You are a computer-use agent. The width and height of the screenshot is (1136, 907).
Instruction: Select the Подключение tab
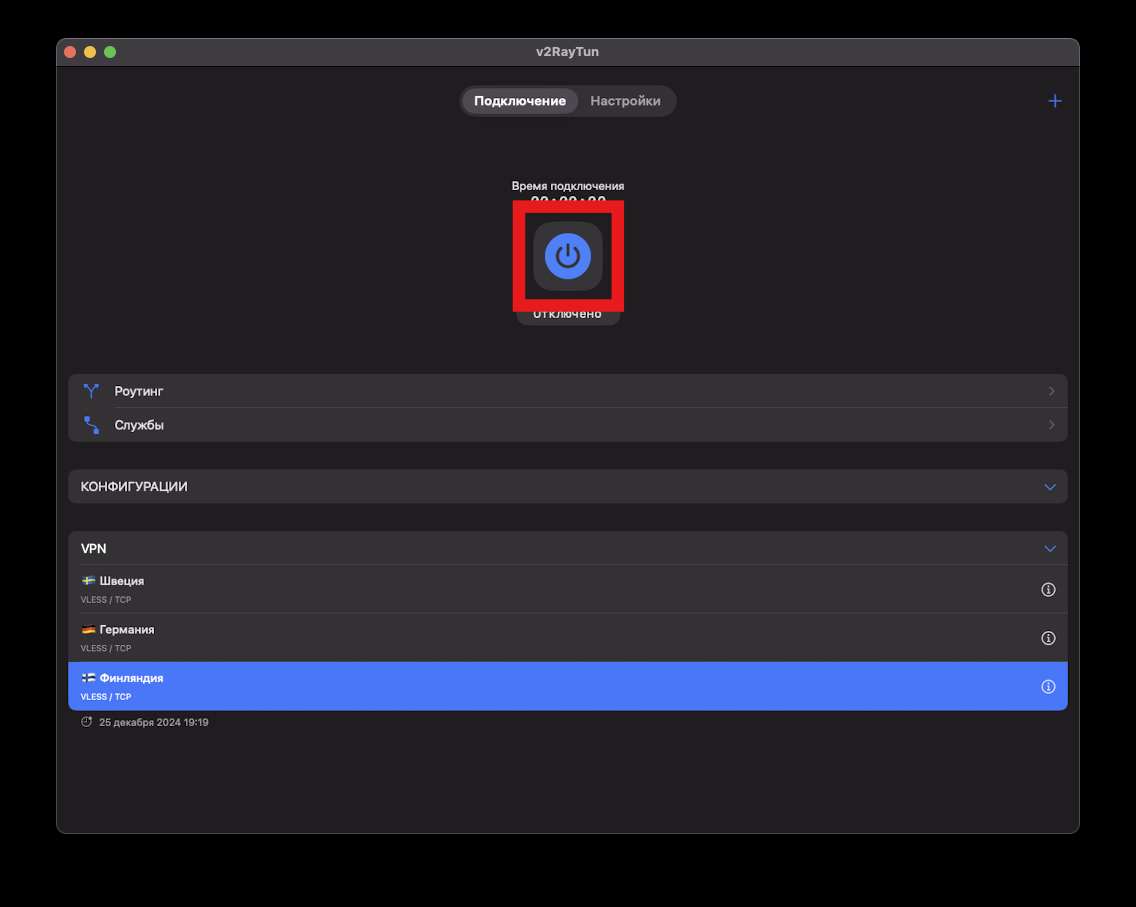(x=520, y=101)
